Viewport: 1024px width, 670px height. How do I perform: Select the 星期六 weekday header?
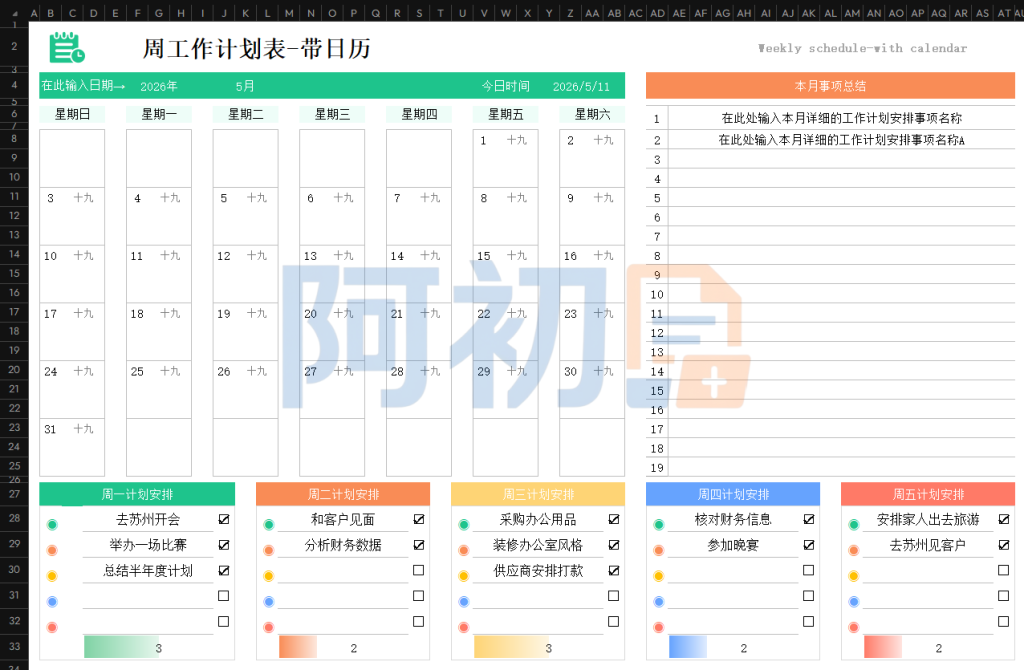pyautogui.click(x=592, y=114)
